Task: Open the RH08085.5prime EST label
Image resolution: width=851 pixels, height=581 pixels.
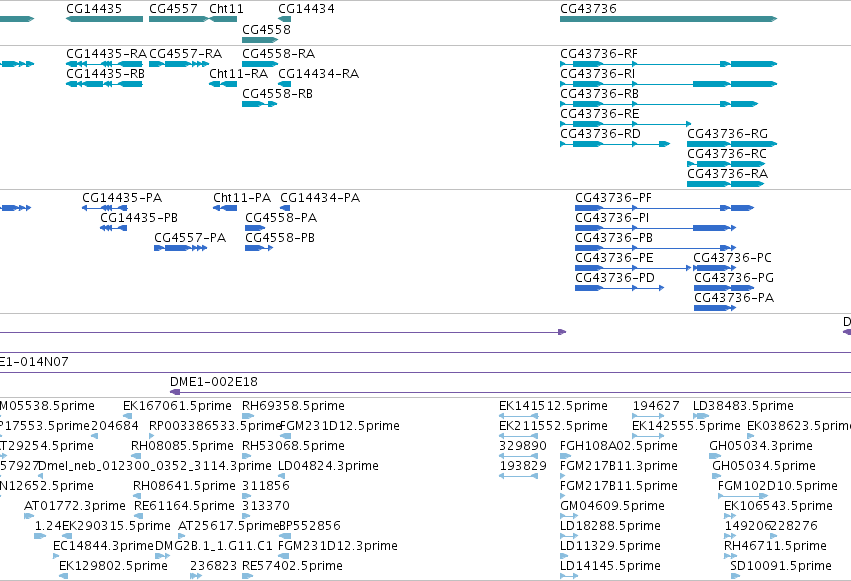Action: (x=182, y=446)
